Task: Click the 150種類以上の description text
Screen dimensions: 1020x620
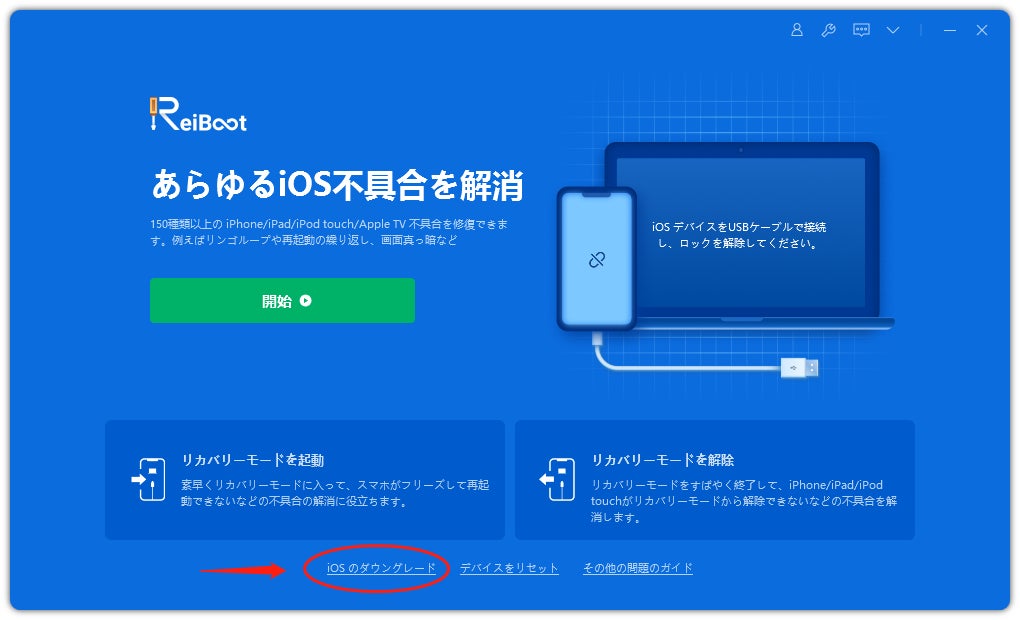Action: (329, 232)
